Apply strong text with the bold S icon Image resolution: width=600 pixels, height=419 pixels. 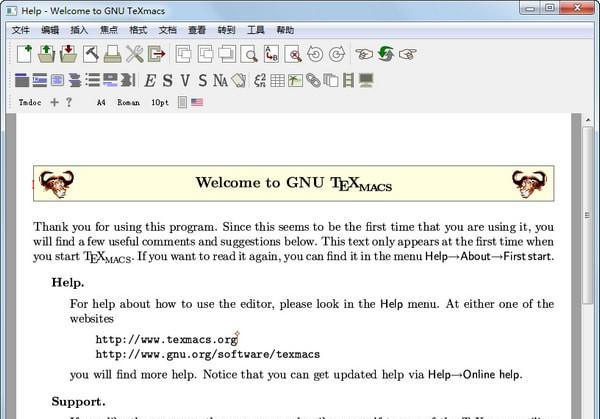point(167,80)
